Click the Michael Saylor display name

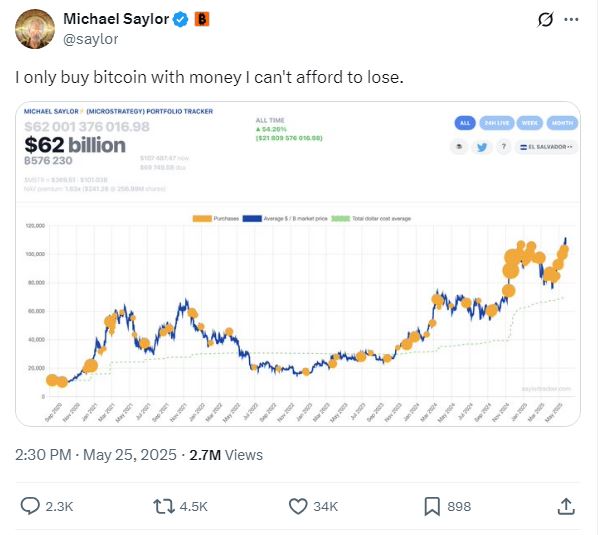(x=116, y=19)
